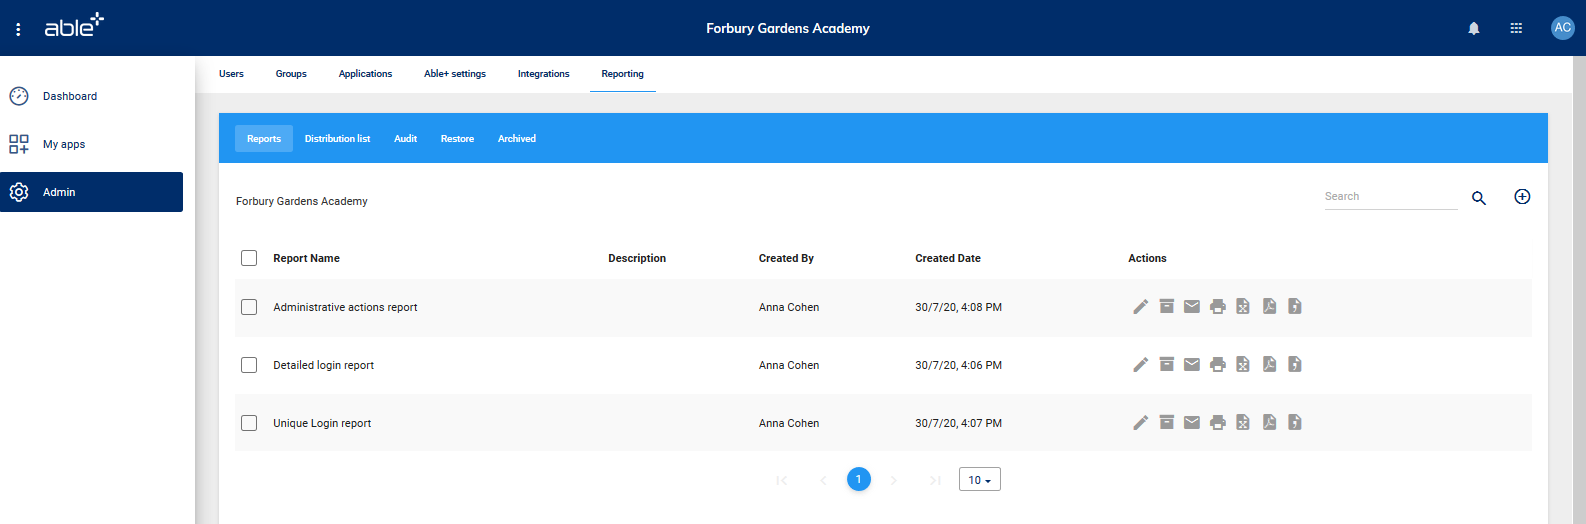Image resolution: width=1586 pixels, height=524 pixels.
Task: Open the AC user avatar menu
Action: click(1562, 28)
